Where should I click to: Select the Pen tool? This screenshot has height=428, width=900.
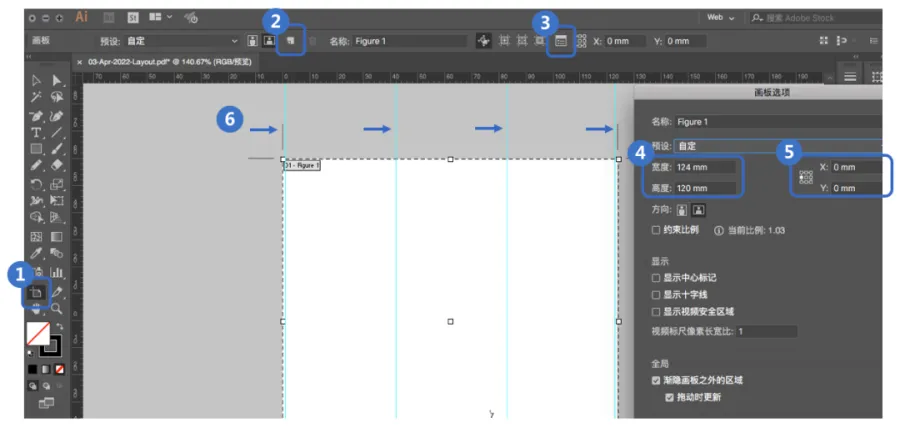point(37,115)
